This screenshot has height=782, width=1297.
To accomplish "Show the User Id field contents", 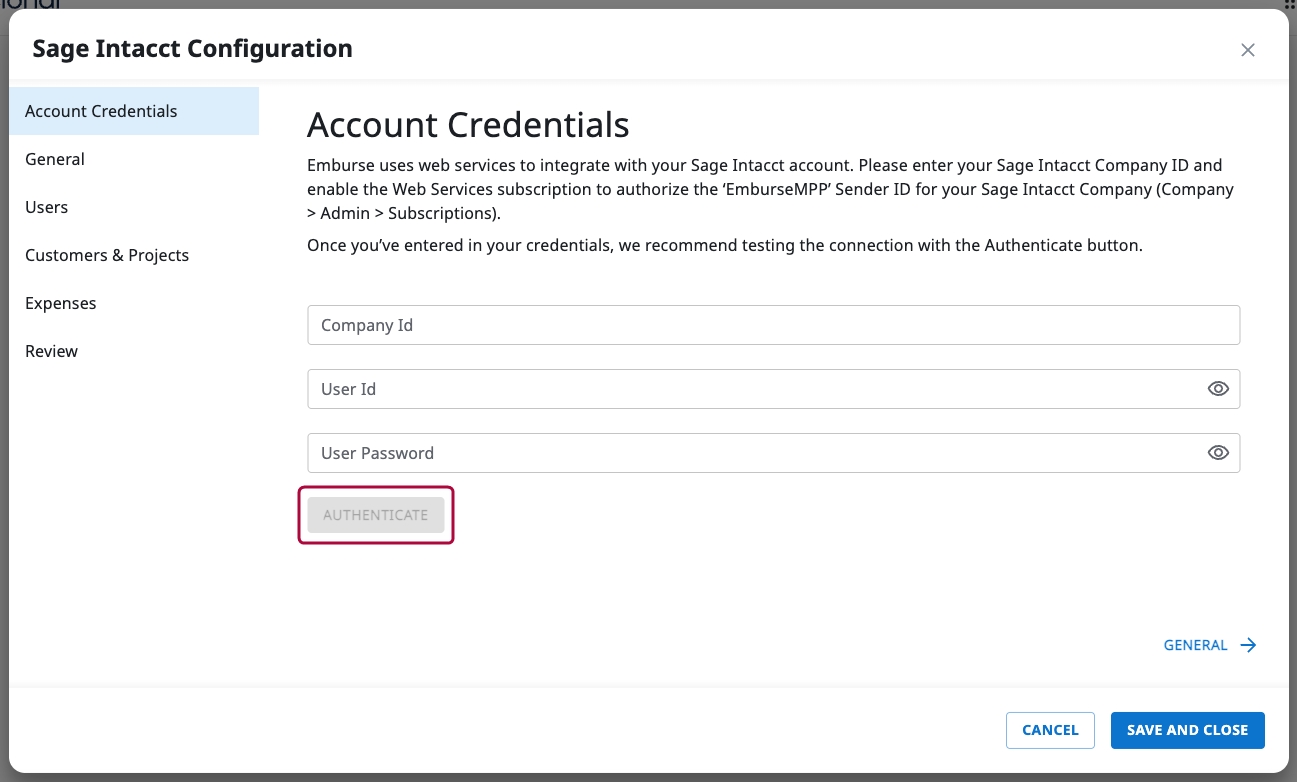I will click(1218, 389).
